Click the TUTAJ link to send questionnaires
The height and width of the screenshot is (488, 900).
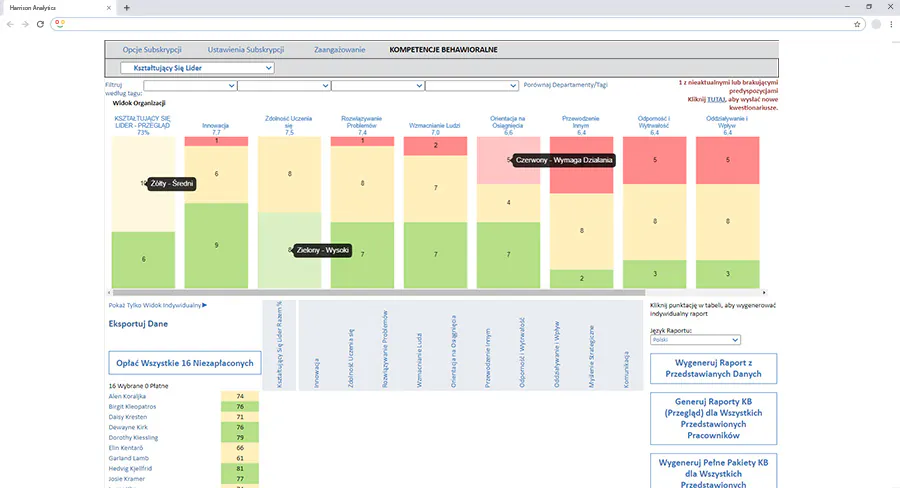click(x=716, y=99)
